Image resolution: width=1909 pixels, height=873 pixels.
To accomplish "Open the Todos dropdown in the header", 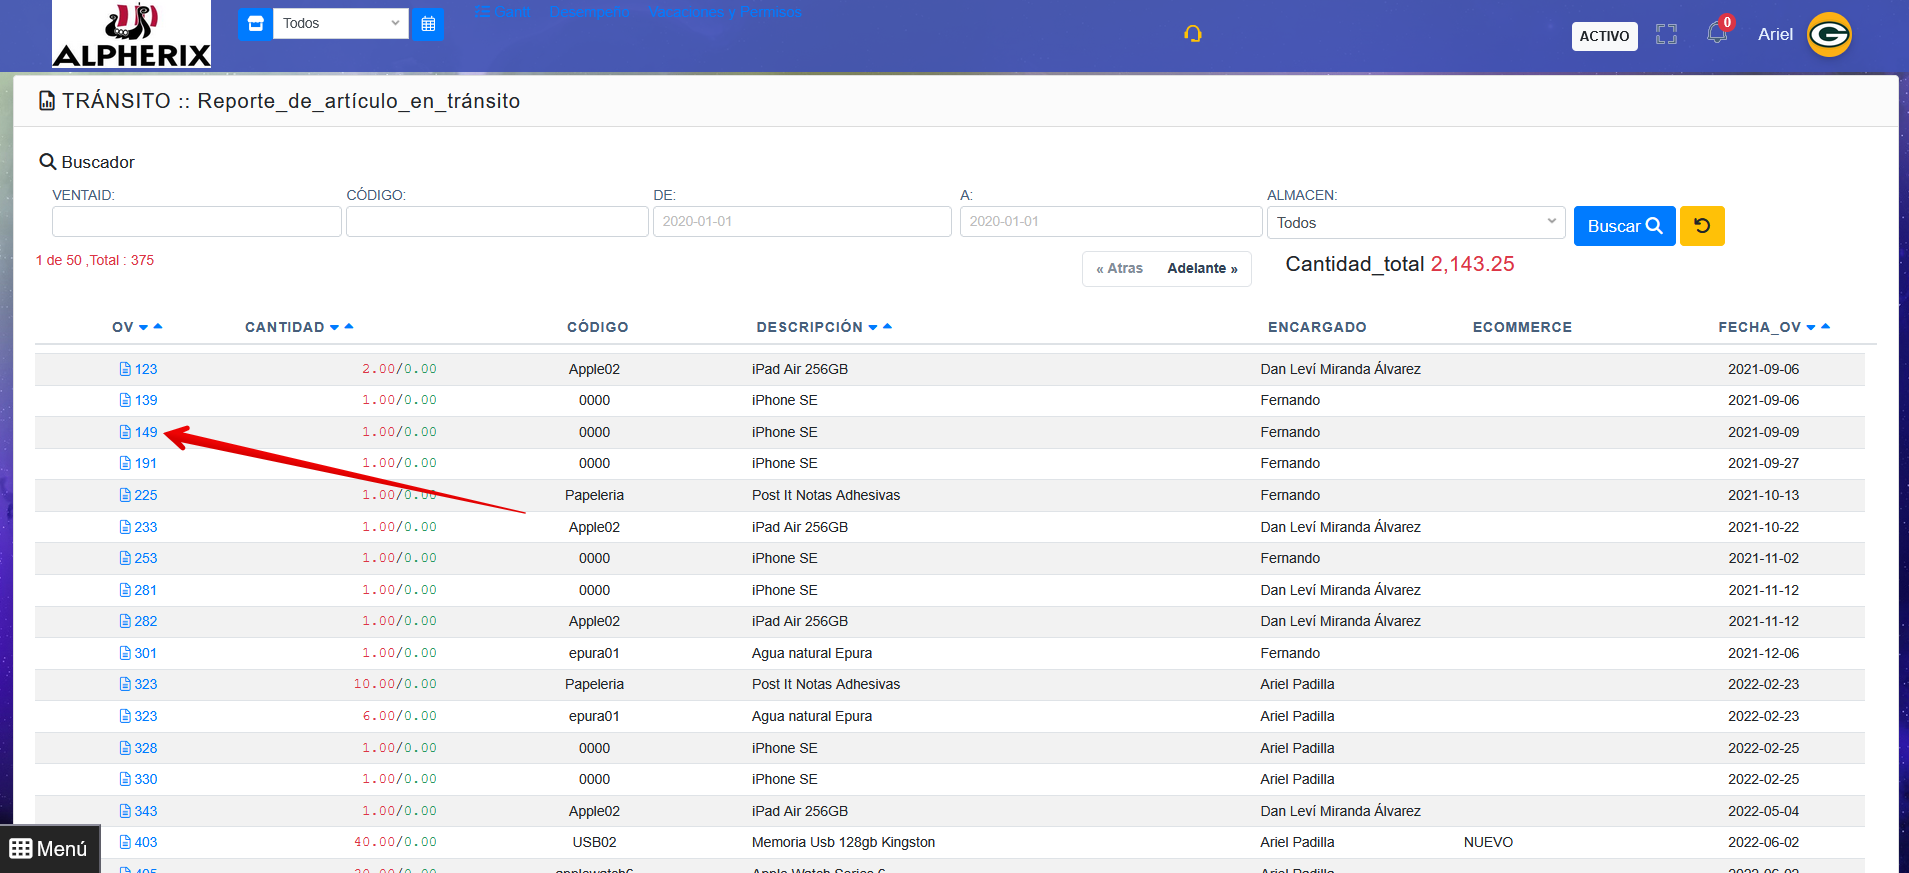I will click(340, 24).
